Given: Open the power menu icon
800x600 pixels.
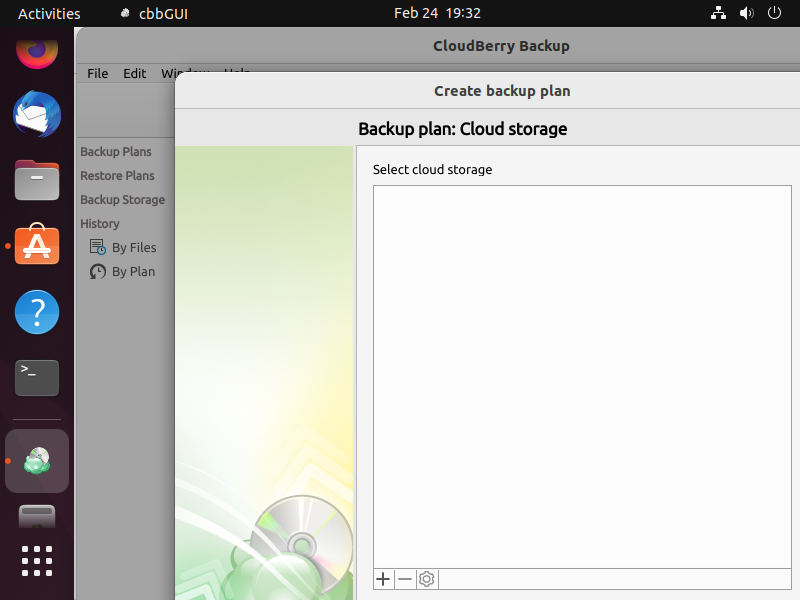Looking at the screenshot, I should click(x=774, y=13).
